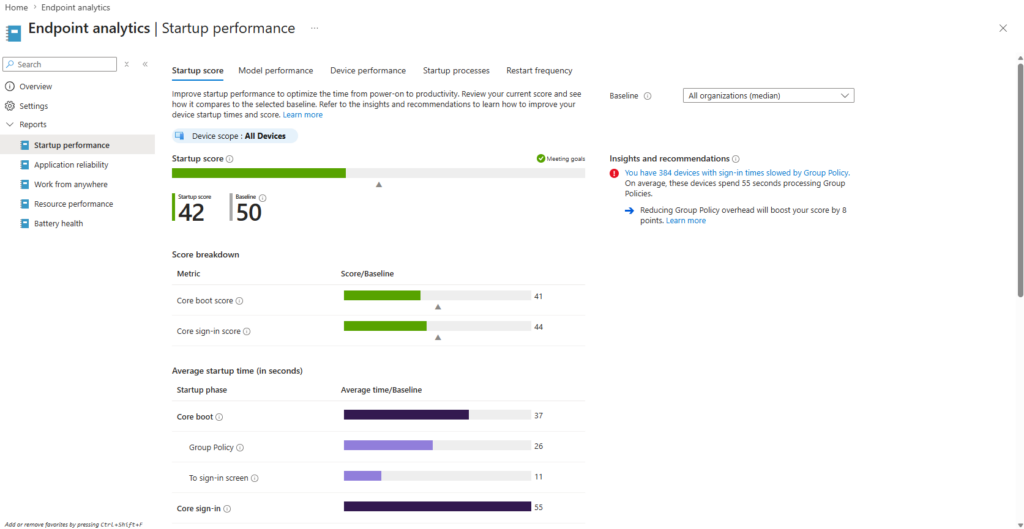
Task: Click the Startup phase column header
Action: (202, 390)
